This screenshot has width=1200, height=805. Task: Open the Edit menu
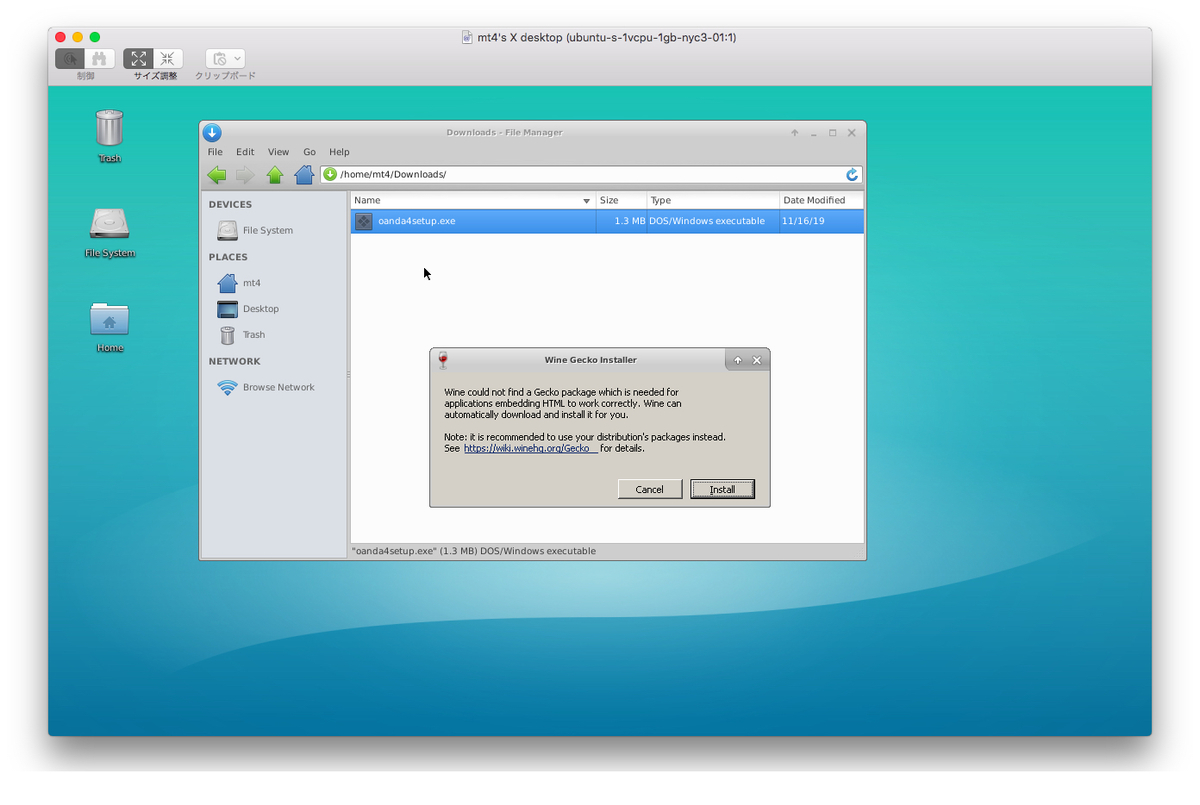[245, 152]
